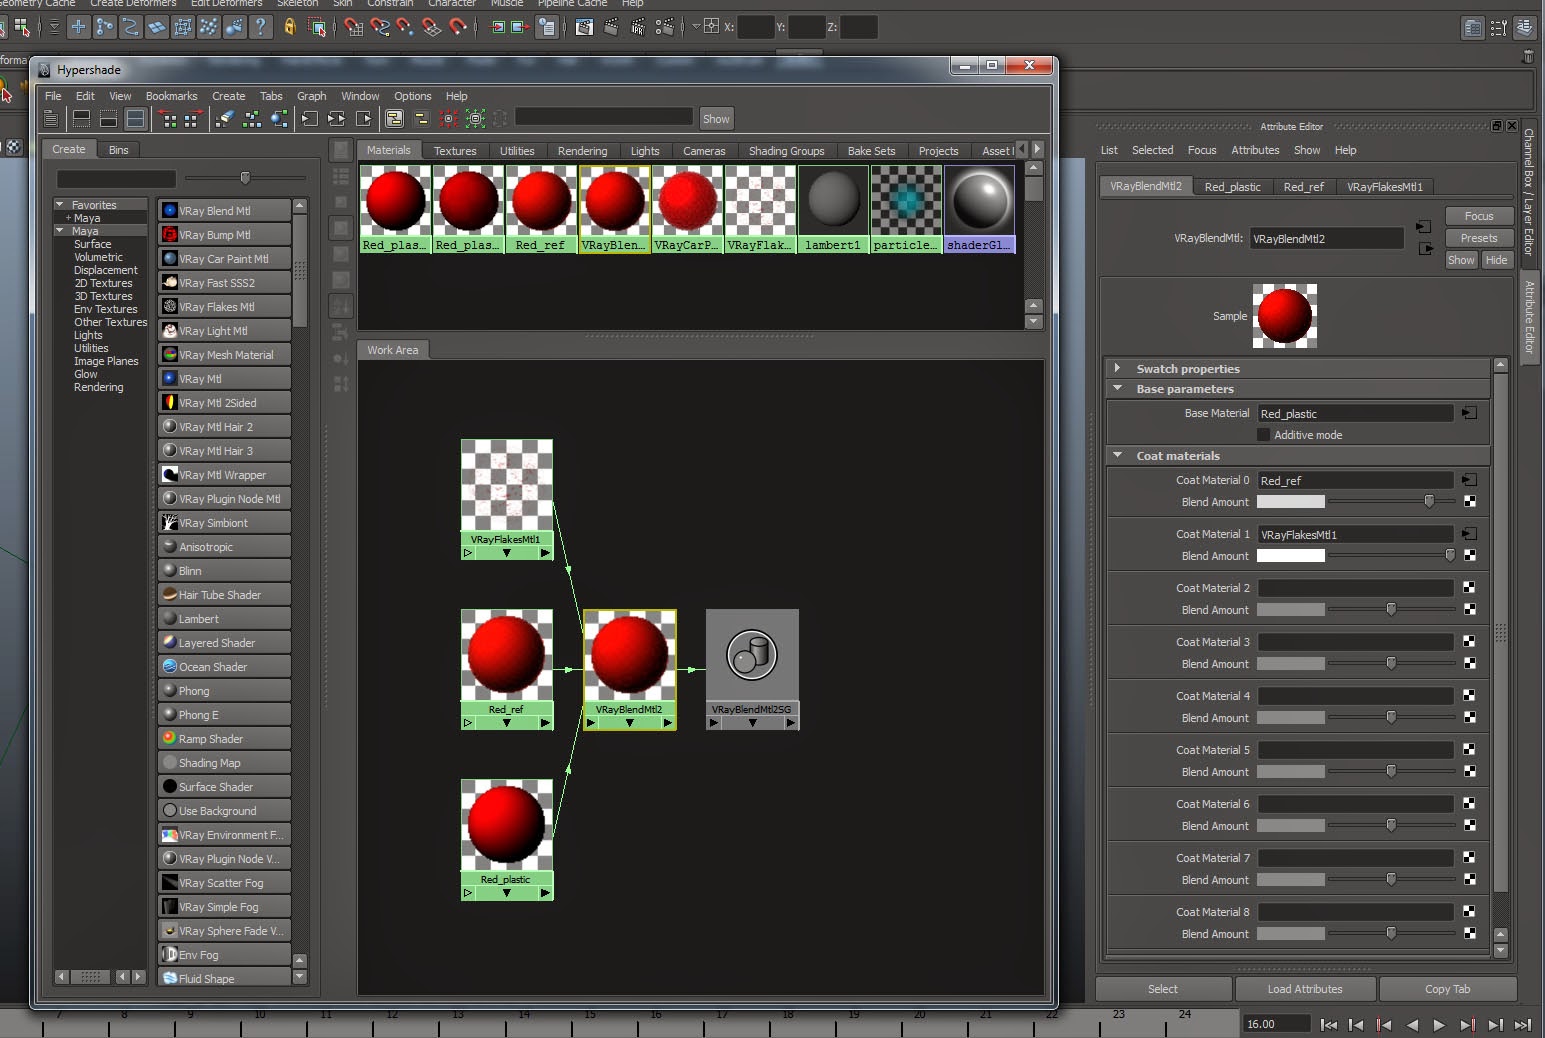
Task: Show output connections of selected node
Action: click(x=364, y=119)
